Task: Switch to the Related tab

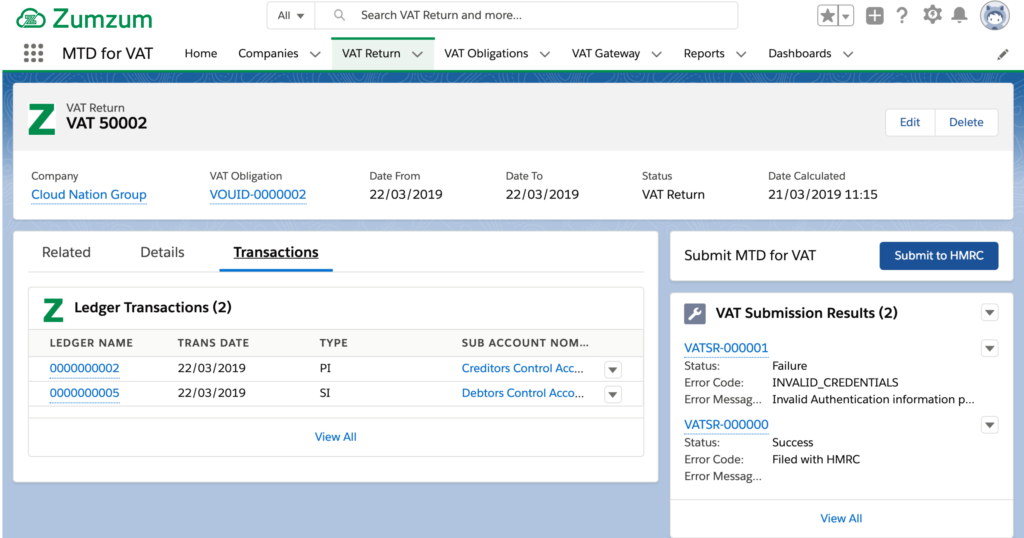Action: click(x=66, y=252)
